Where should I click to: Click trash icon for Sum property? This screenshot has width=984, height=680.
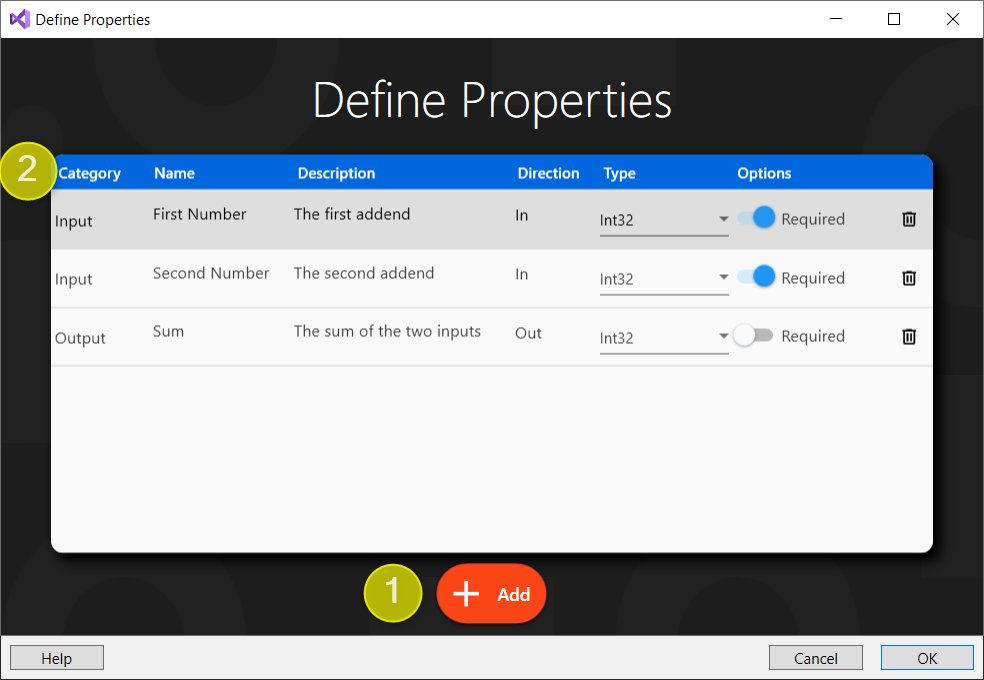(x=908, y=337)
